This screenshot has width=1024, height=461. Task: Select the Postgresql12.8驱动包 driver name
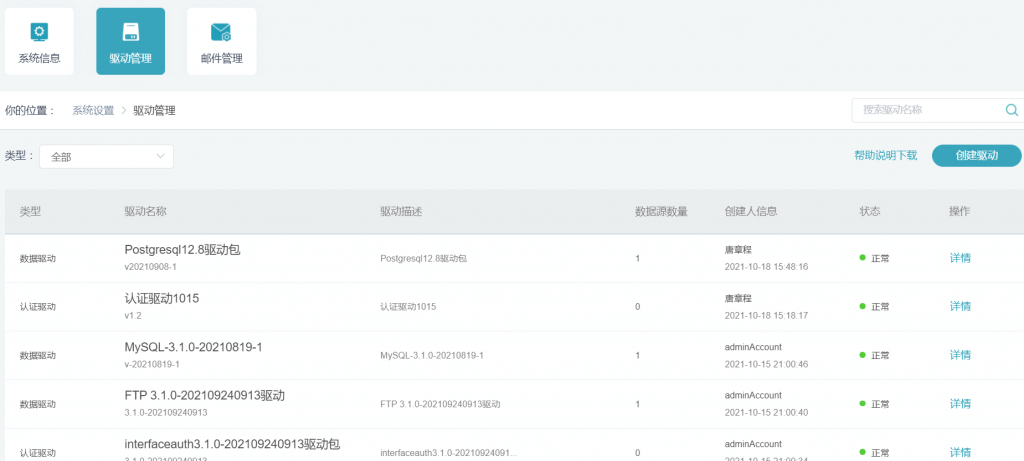(x=183, y=250)
